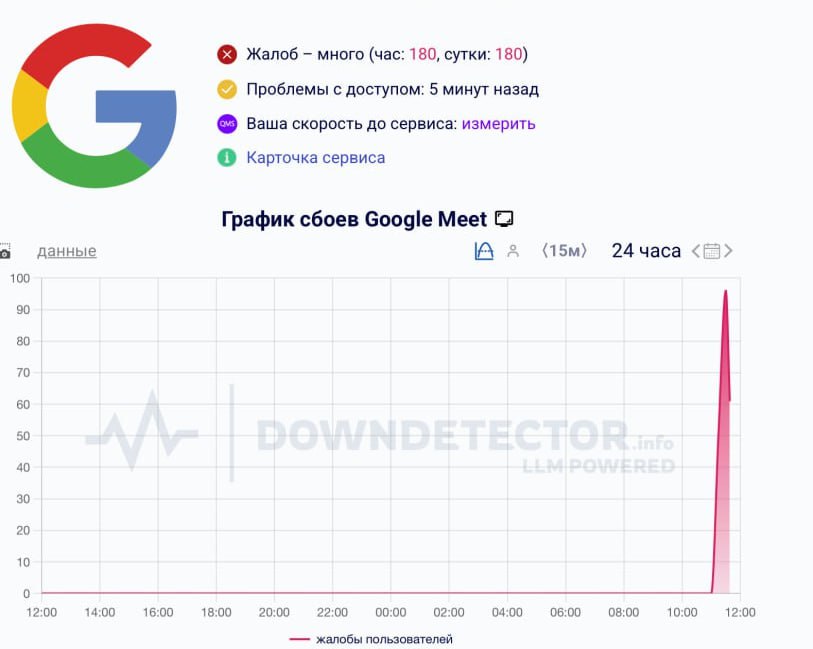The image size is (813, 649).
Task: Click the red complaints status icon
Action: (x=227, y=54)
